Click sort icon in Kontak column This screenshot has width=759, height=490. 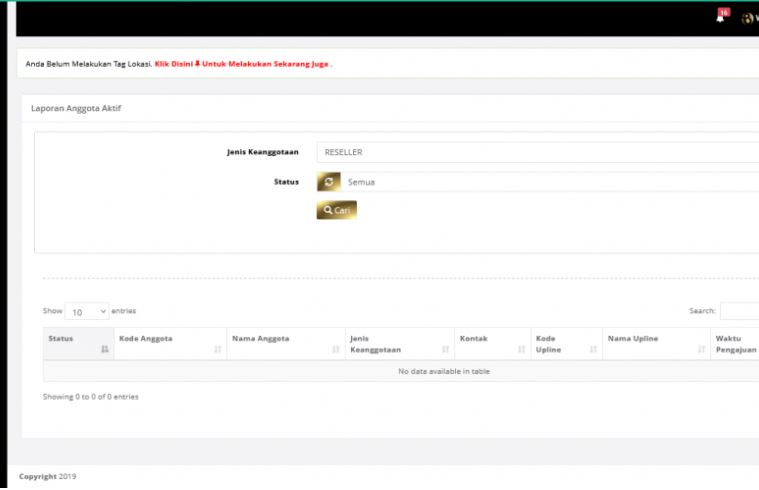[521, 349]
